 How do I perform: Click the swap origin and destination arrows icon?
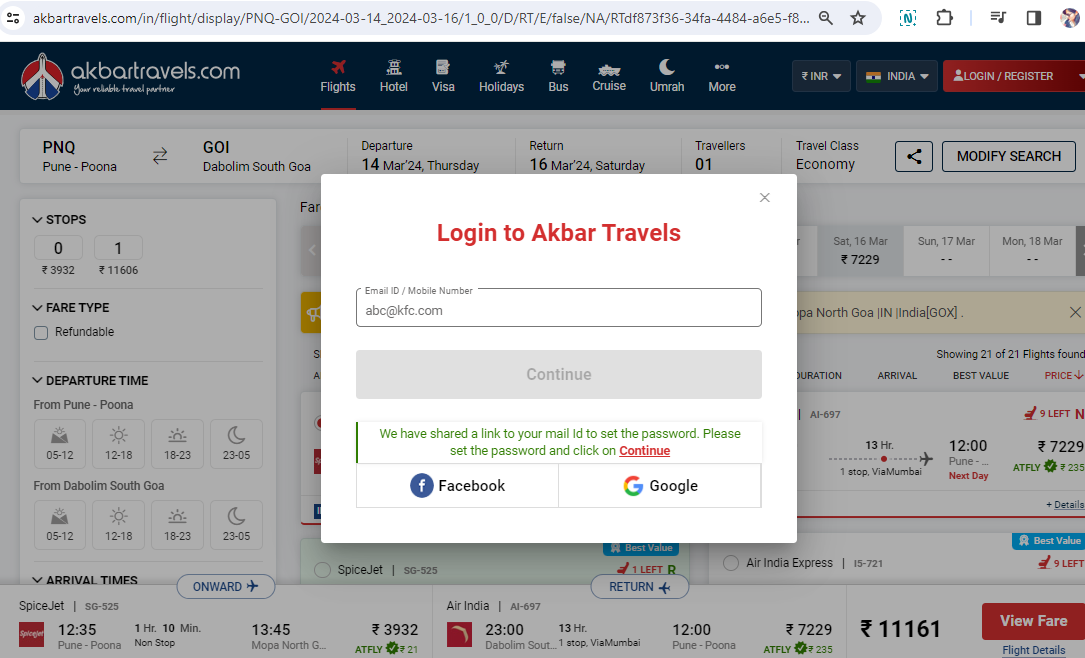tap(160, 156)
